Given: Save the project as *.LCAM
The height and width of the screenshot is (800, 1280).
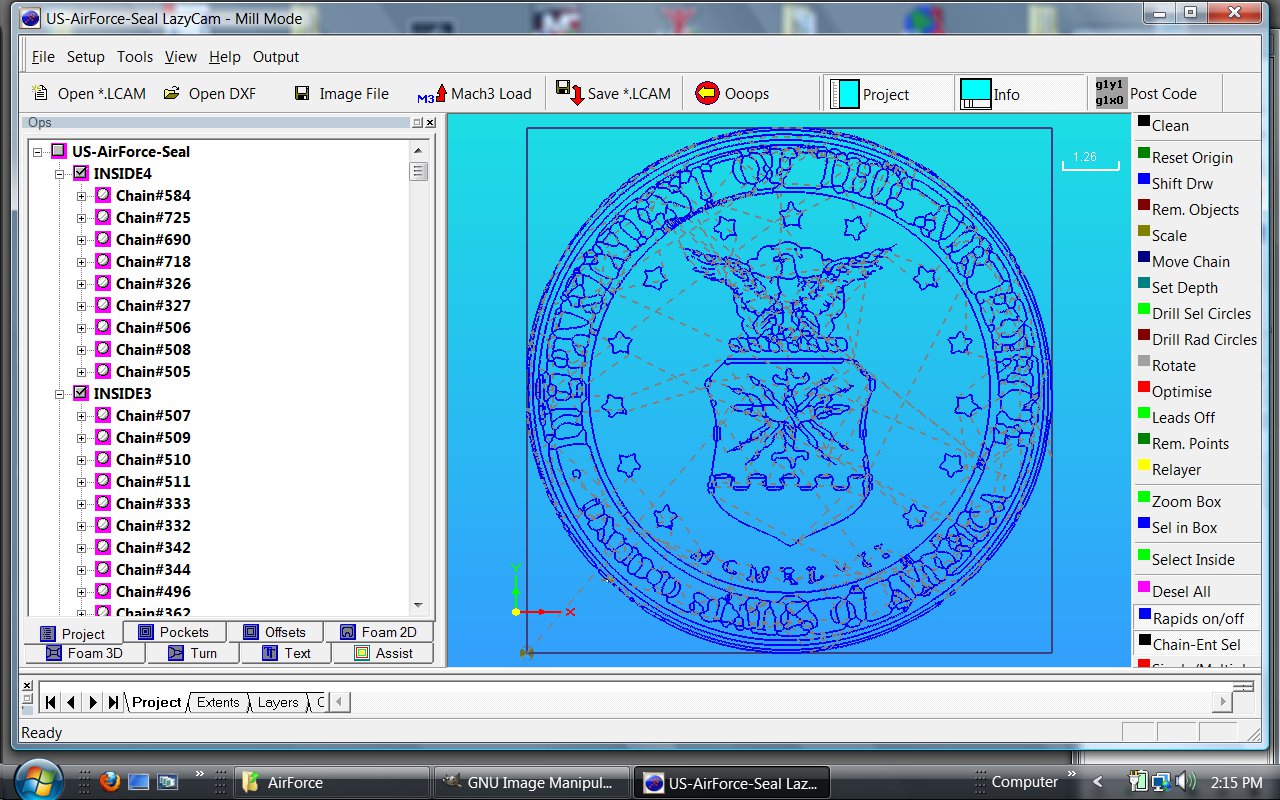Looking at the screenshot, I should pyautogui.click(x=613, y=93).
